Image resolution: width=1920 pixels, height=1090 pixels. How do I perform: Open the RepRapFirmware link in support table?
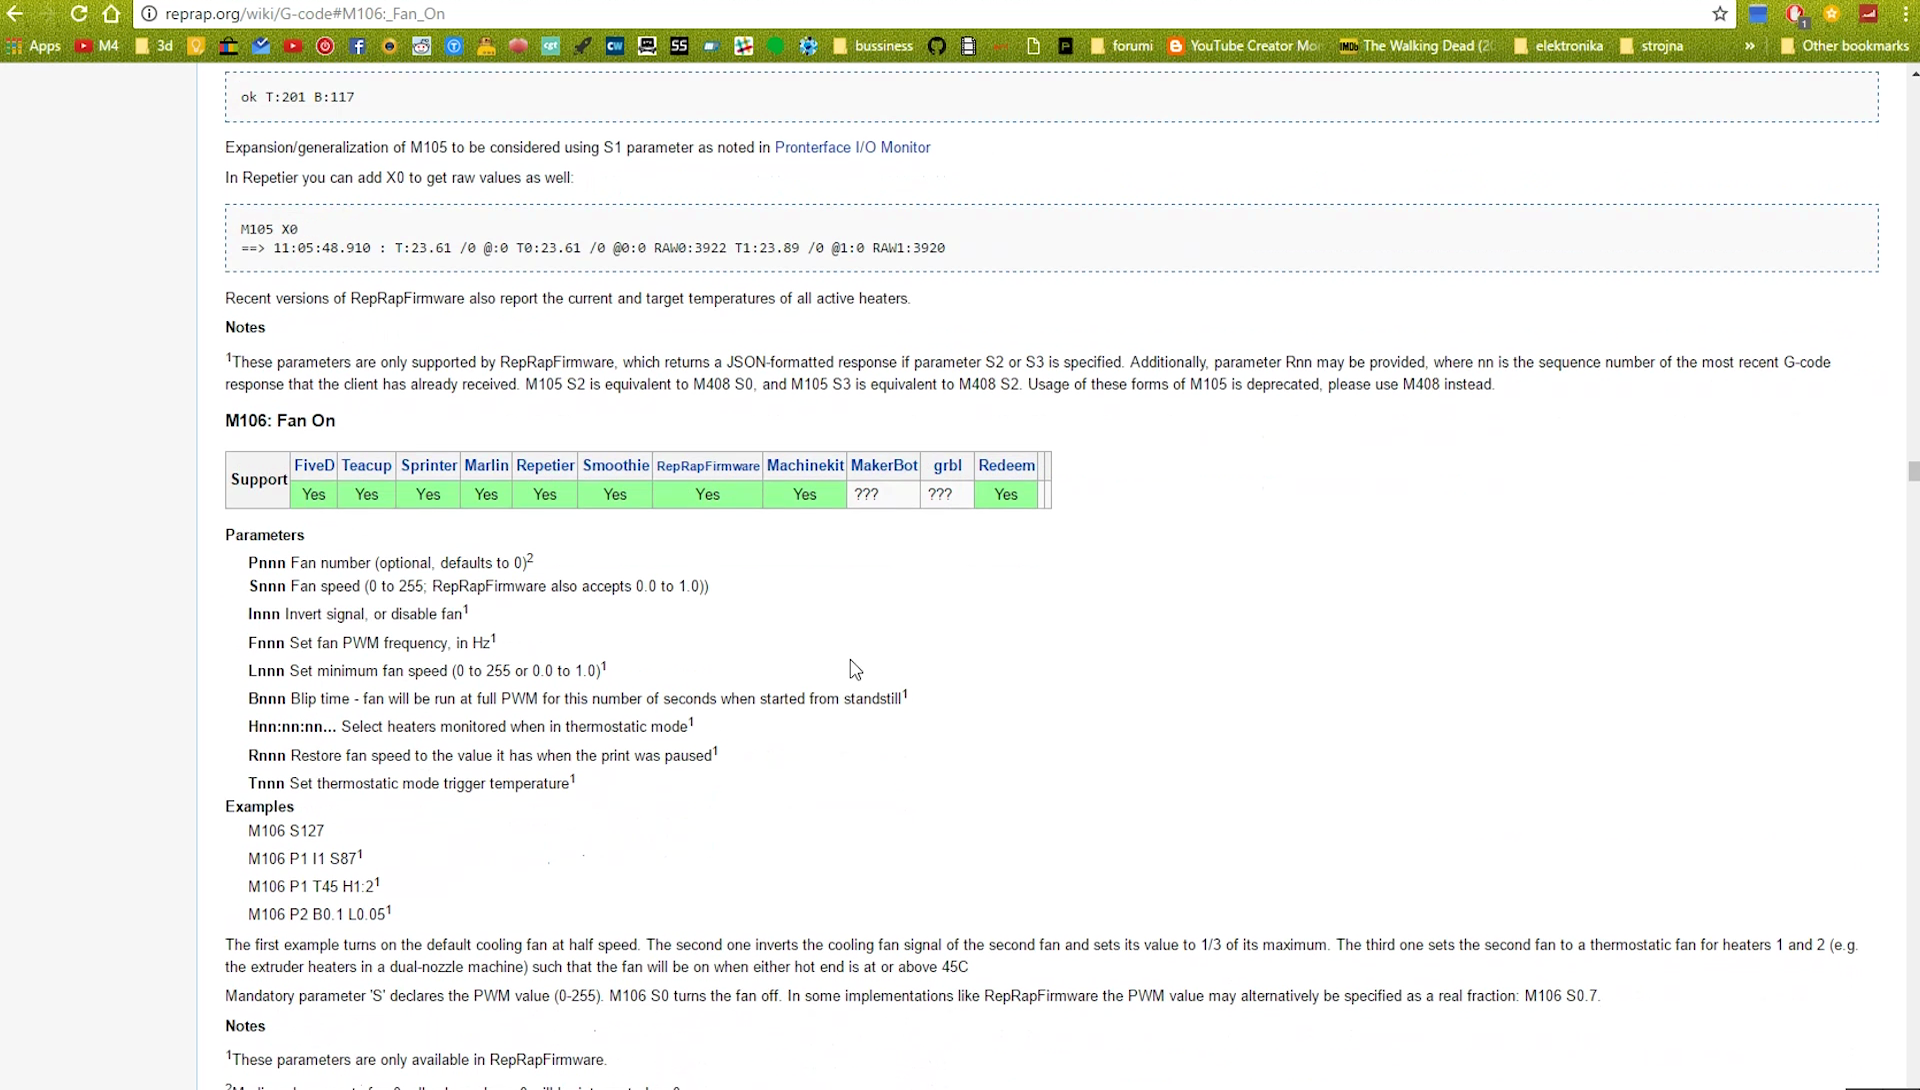point(707,466)
